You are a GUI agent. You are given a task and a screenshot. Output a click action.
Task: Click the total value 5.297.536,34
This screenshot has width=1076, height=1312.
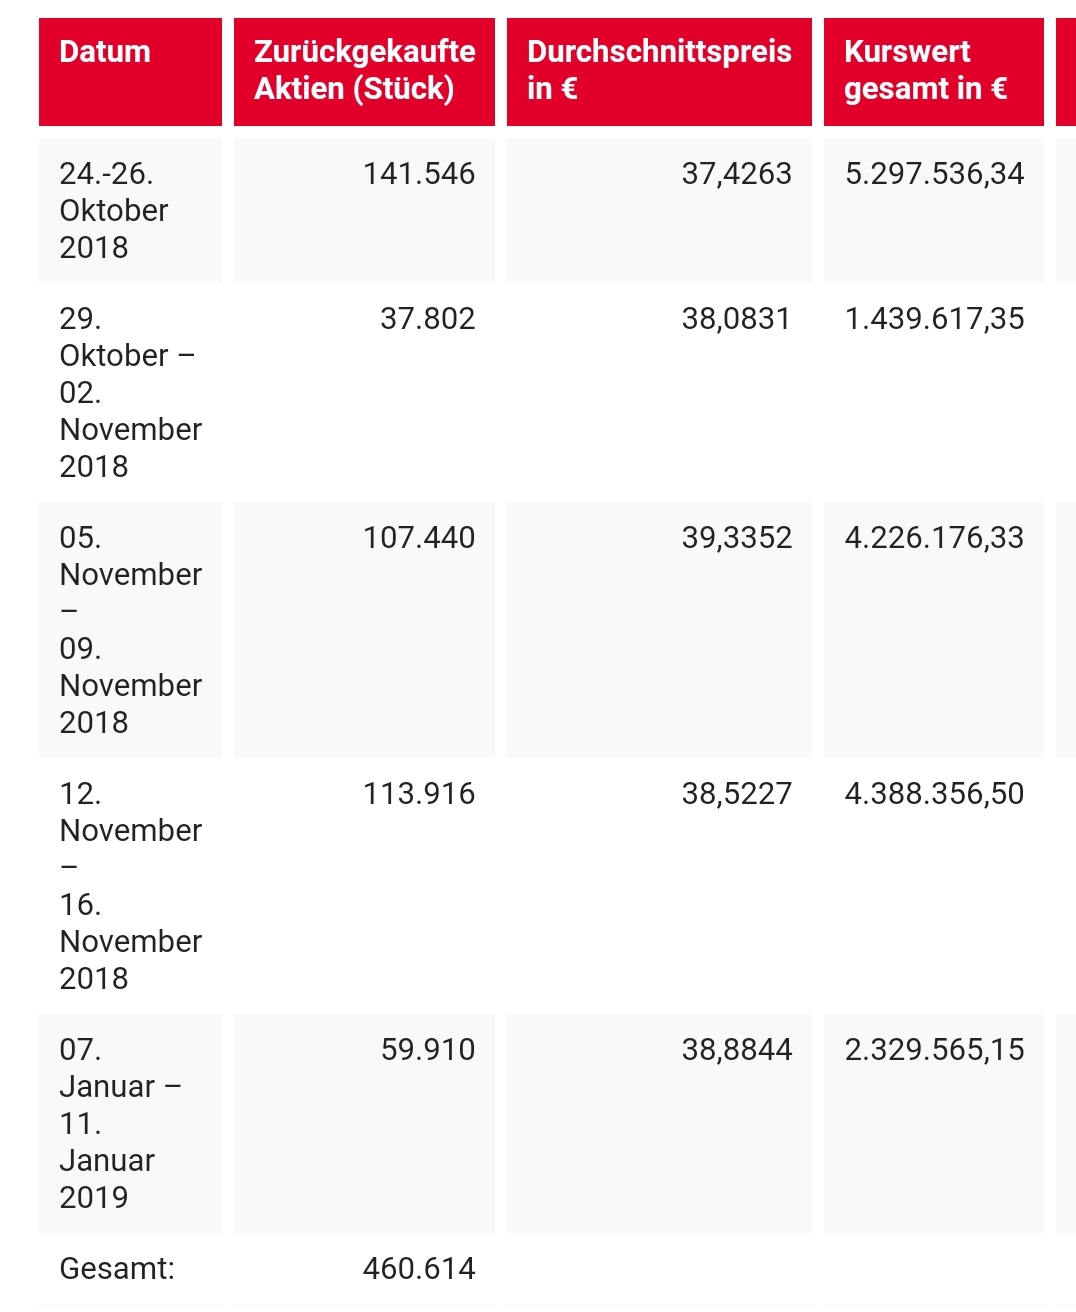934,174
